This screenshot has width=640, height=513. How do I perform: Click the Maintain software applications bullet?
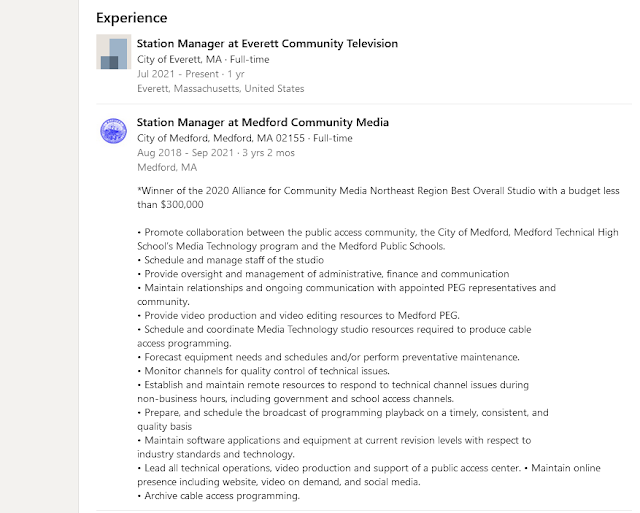(x=334, y=447)
